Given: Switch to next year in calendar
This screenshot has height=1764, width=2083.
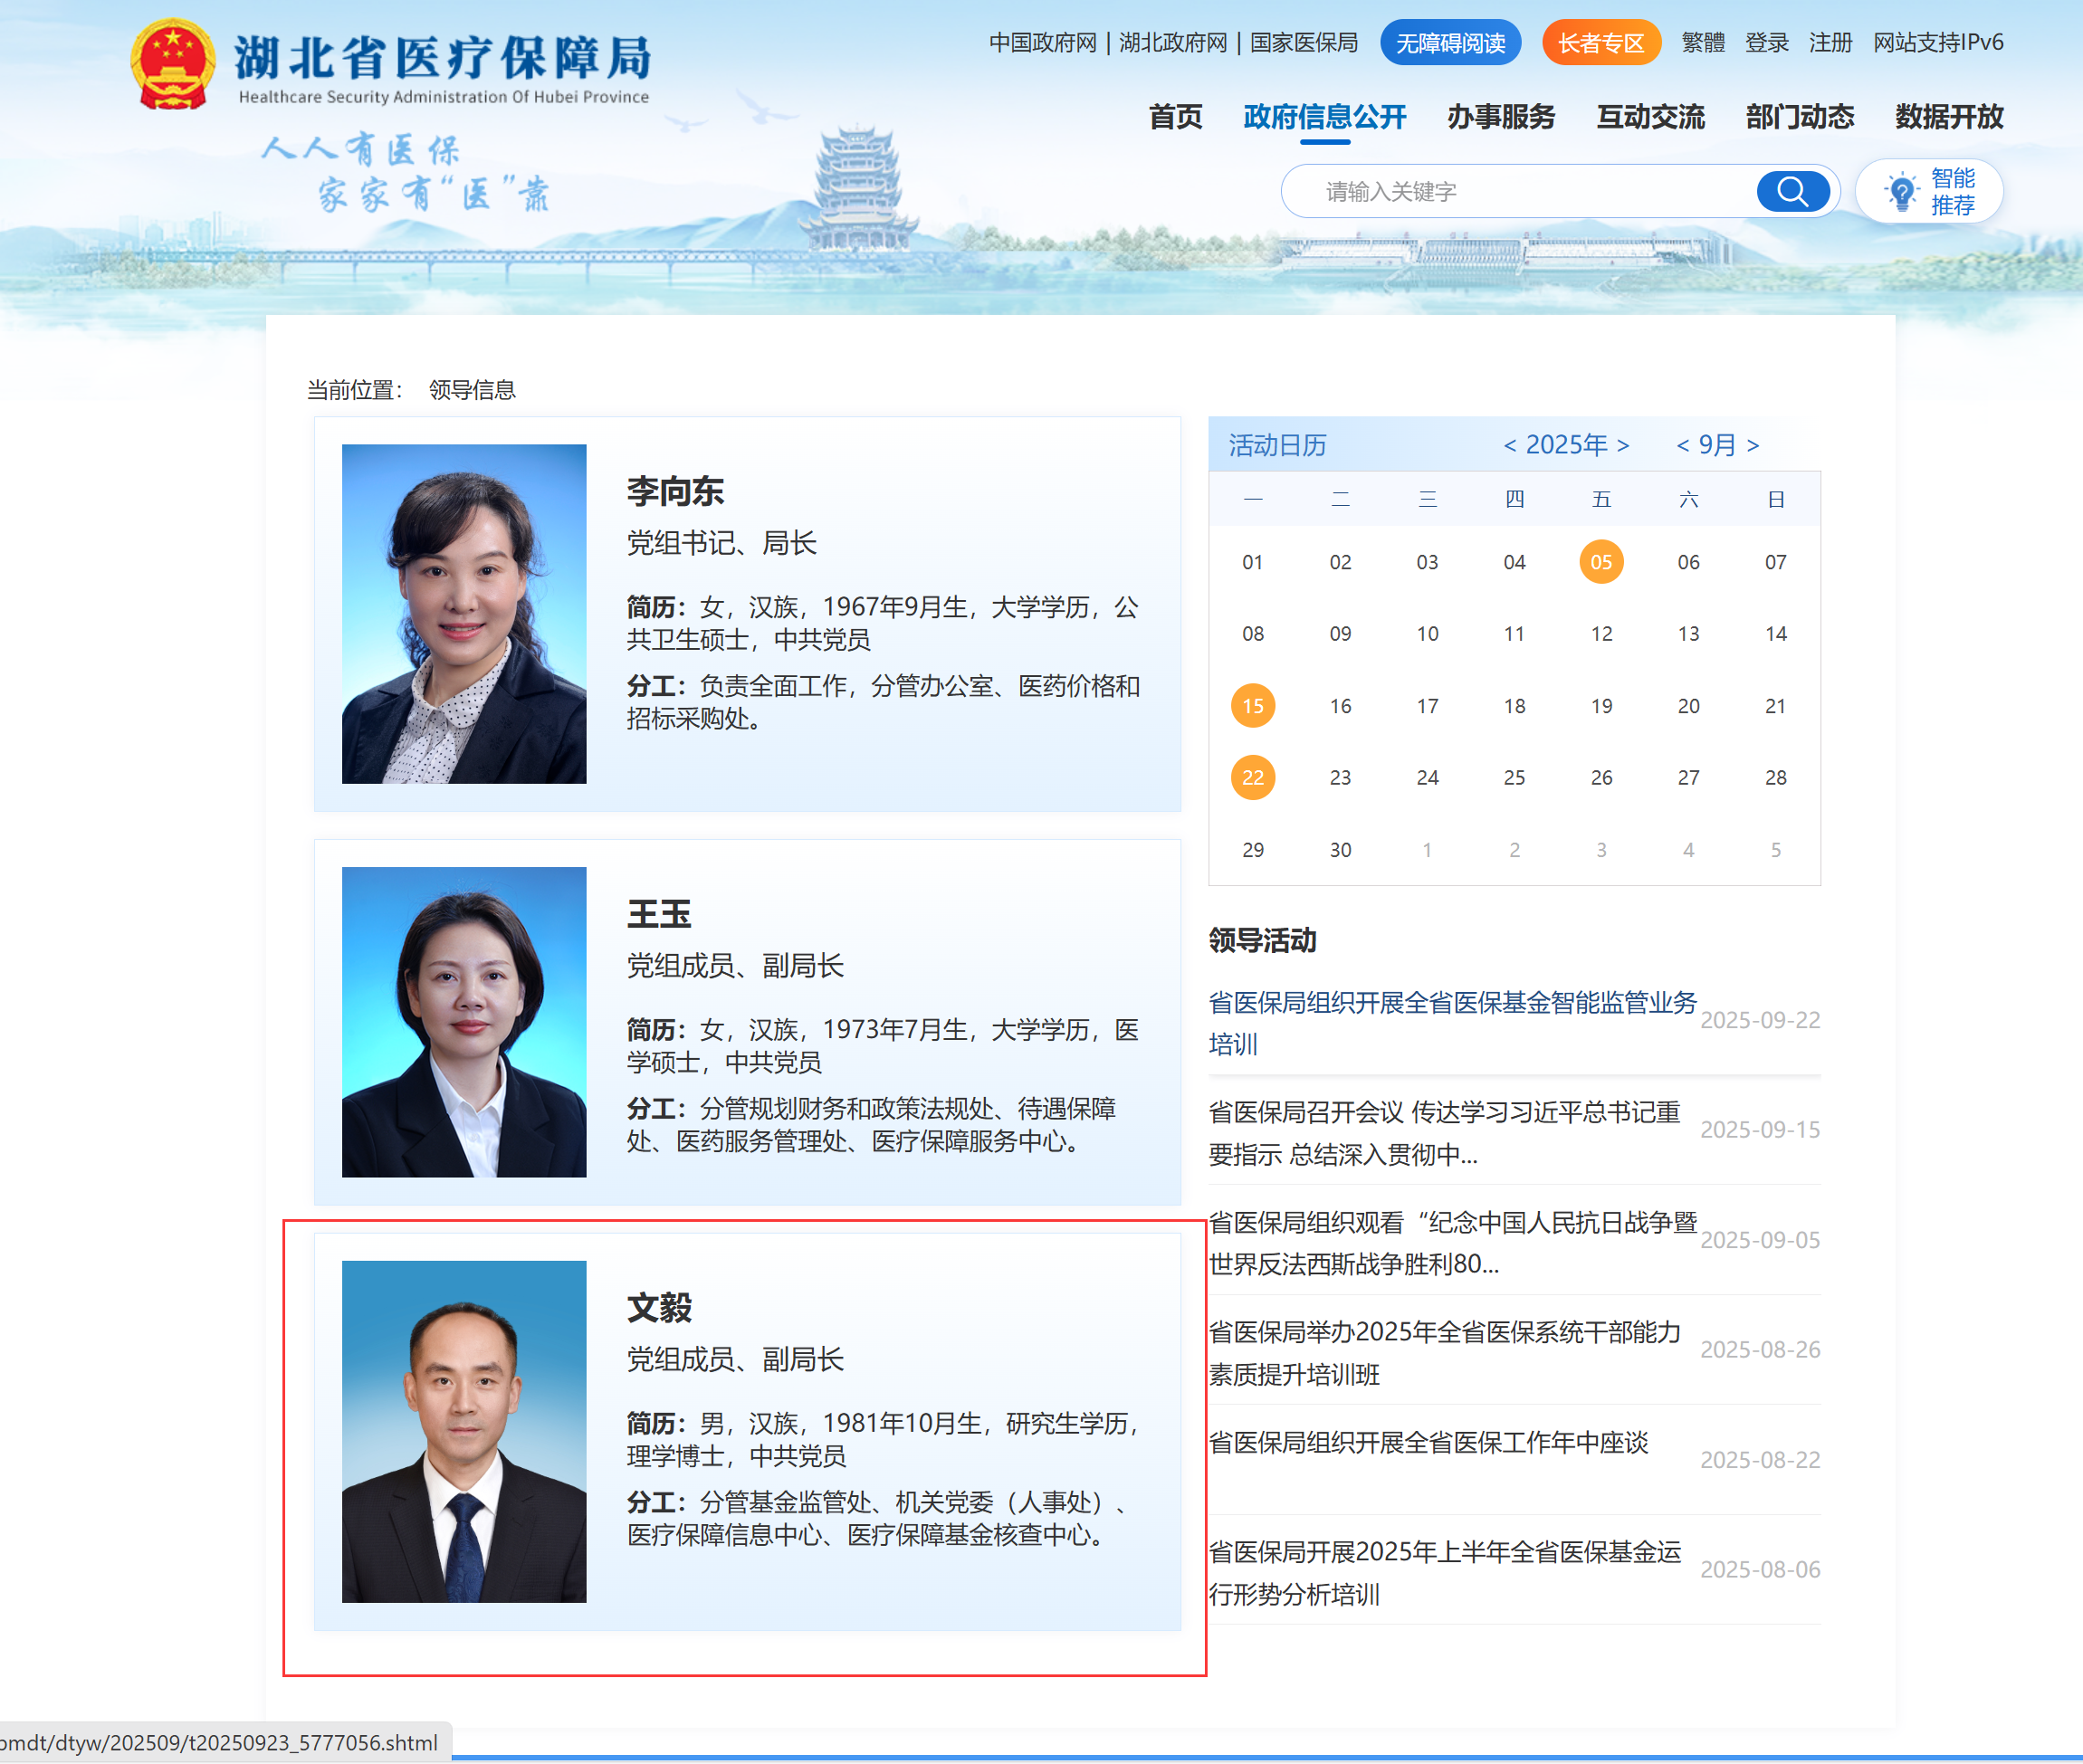Looking at the screenshot, I should click(1625, 445).
